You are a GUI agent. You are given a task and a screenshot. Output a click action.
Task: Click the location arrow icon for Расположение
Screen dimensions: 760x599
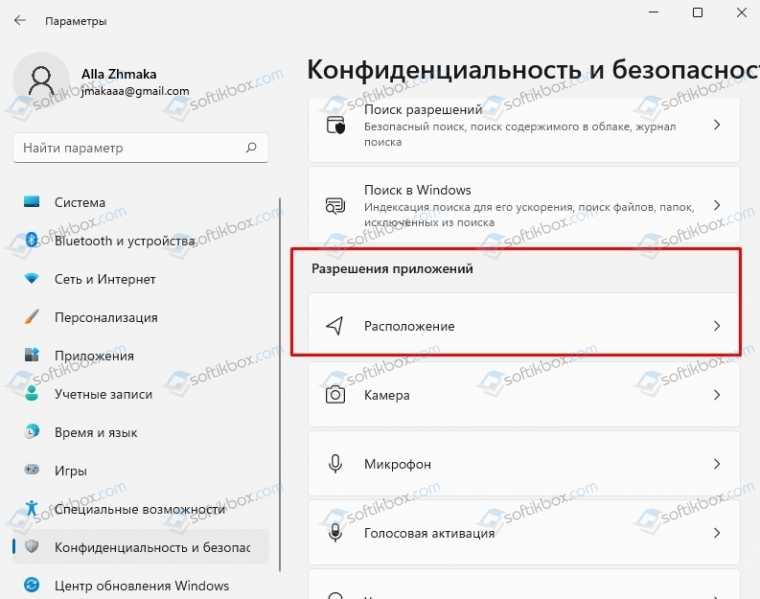coord(335,326)
